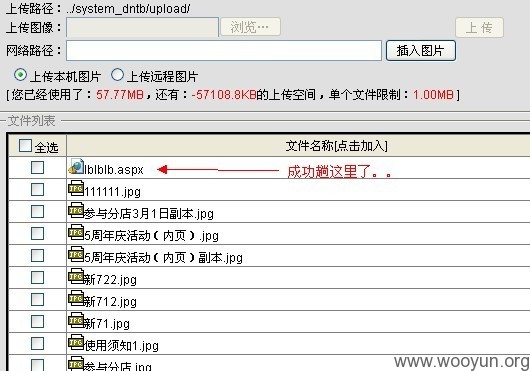Click the 1.00MB file limit value
This screenshot has height=371, width=530.
tap(433, 94)
